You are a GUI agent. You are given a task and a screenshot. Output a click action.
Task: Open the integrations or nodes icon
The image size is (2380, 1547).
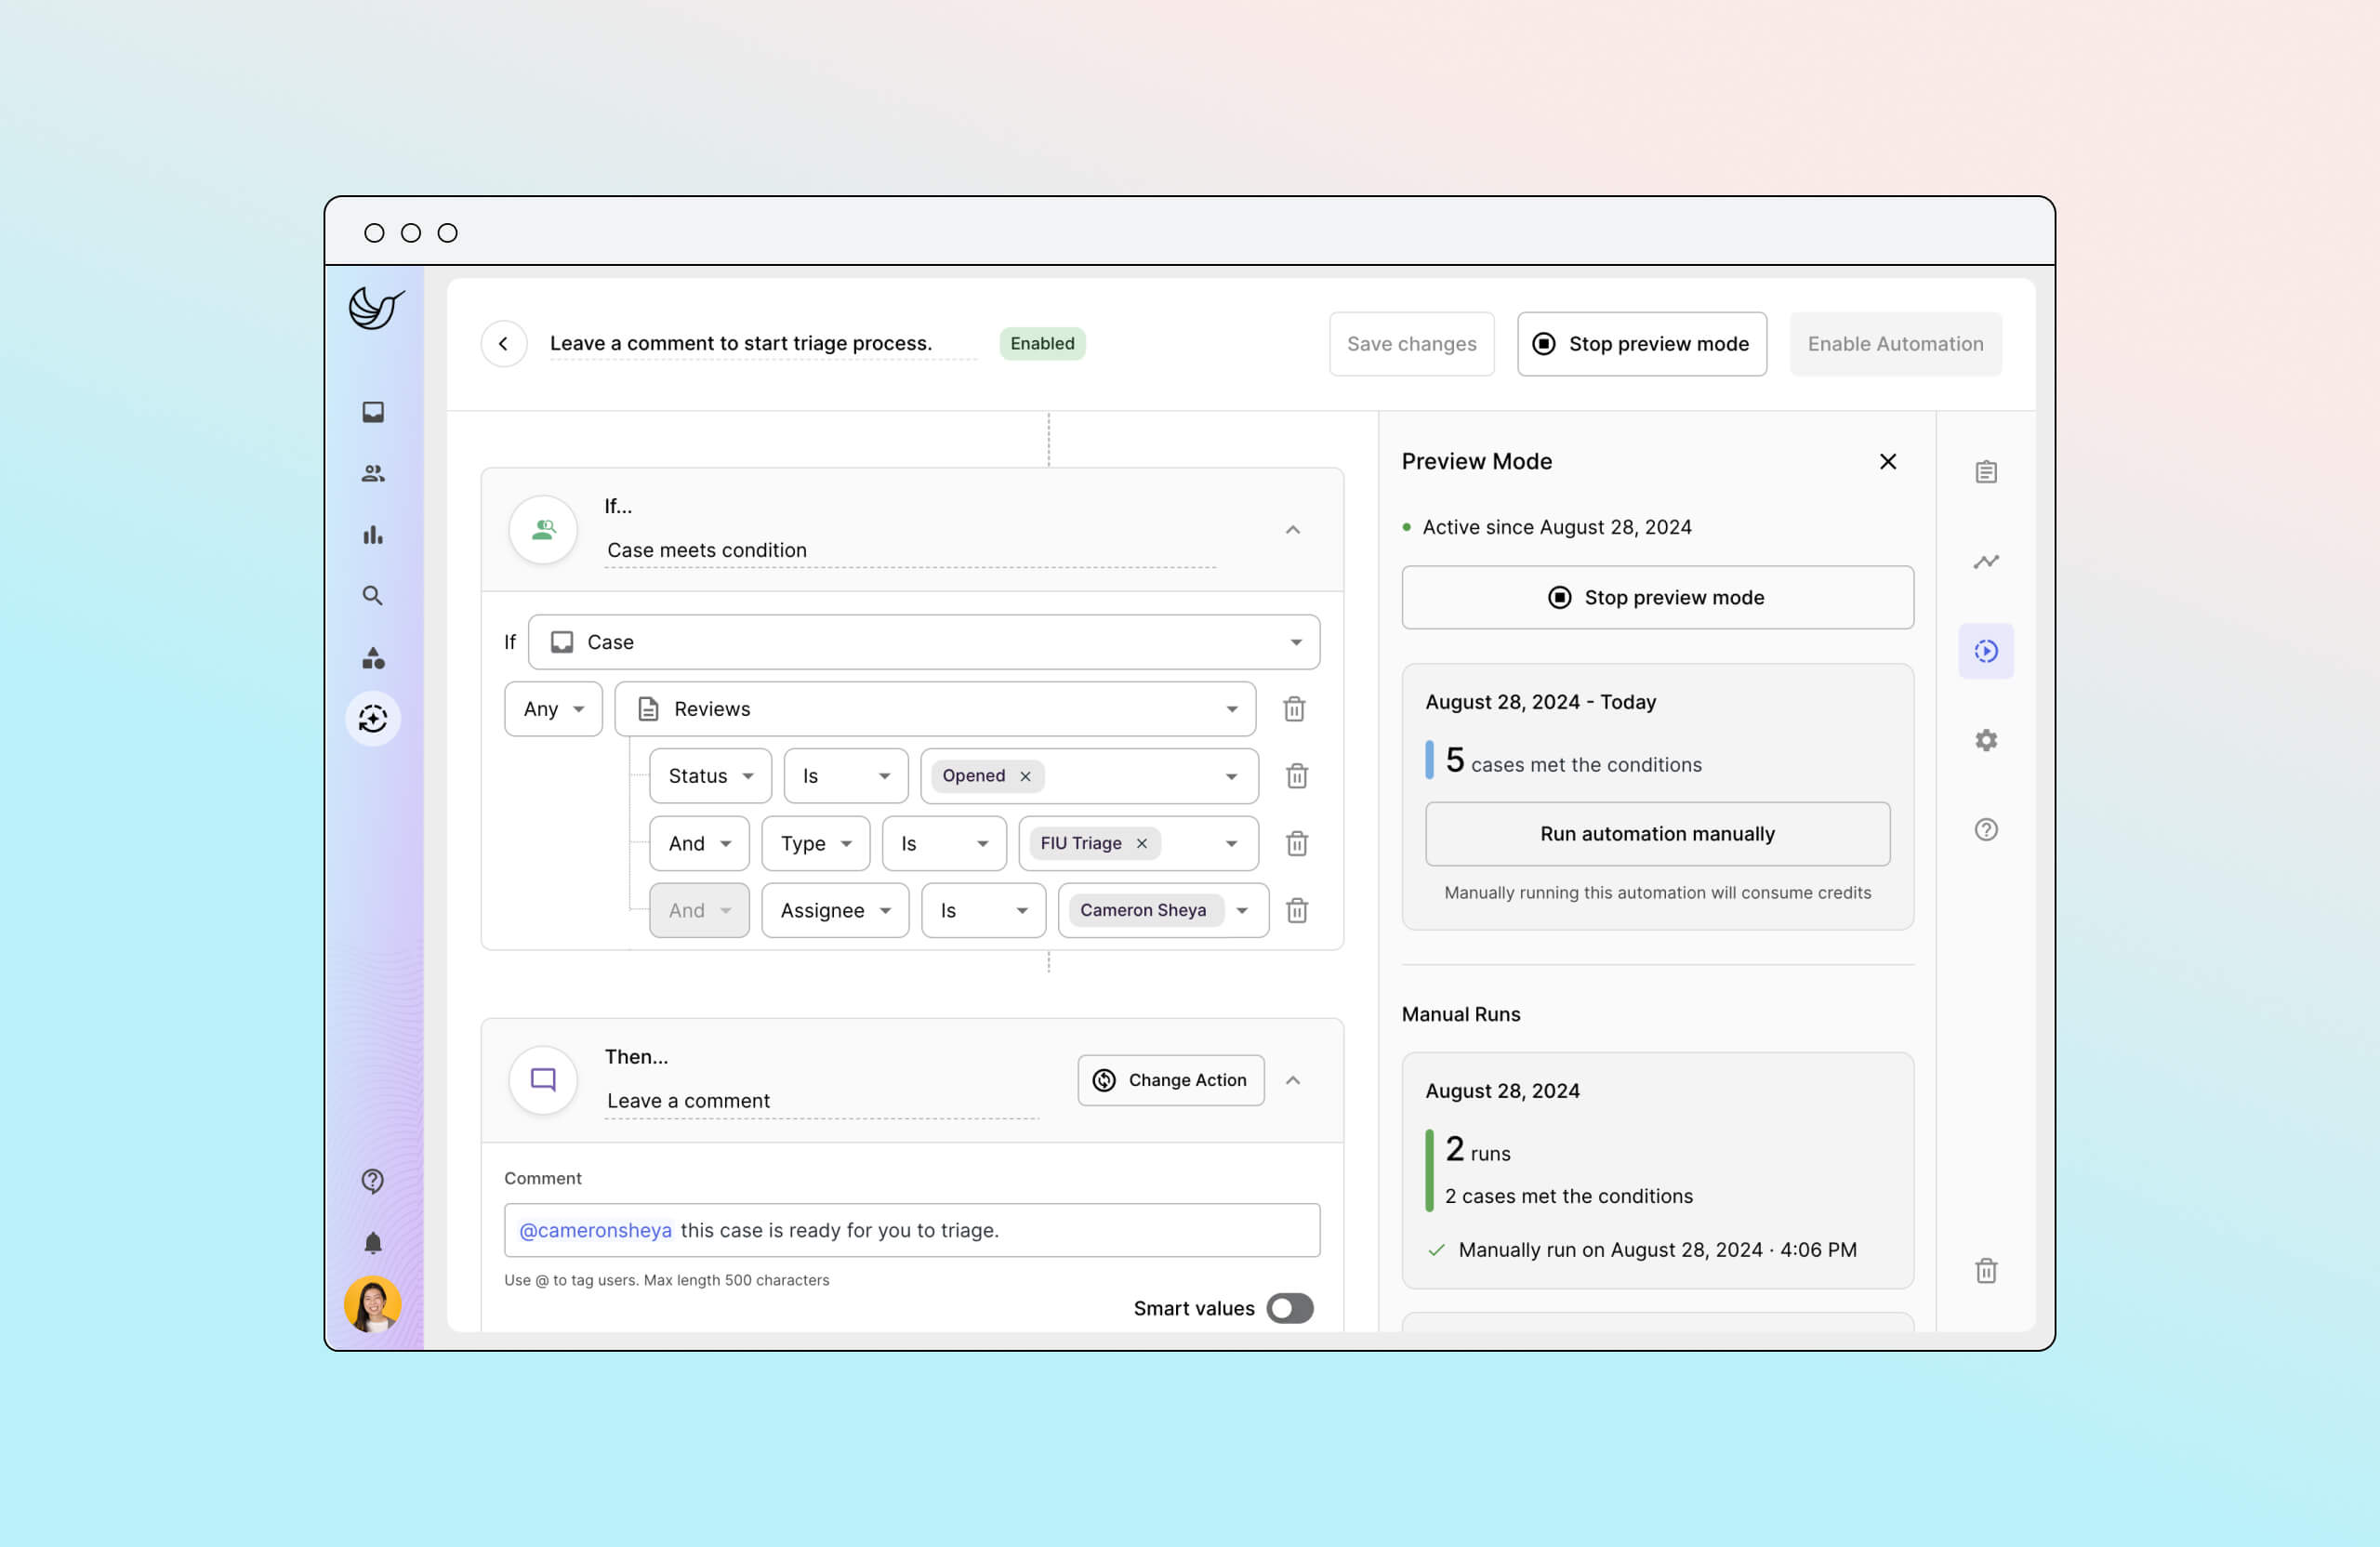point(375,659)
